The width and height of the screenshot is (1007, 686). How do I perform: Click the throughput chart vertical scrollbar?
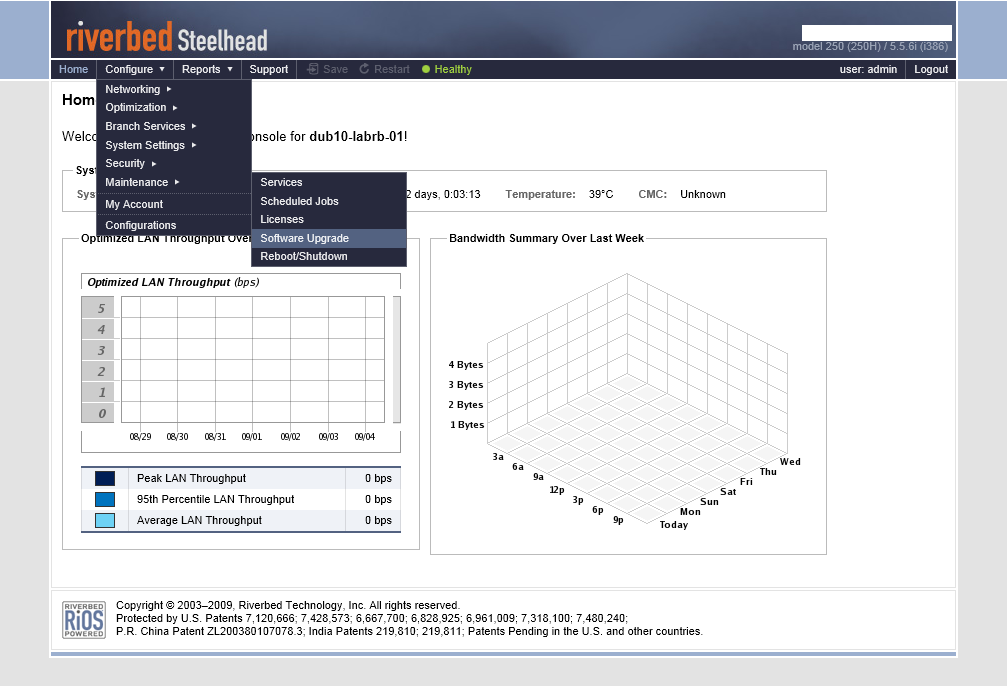click(x=397, y=360)
